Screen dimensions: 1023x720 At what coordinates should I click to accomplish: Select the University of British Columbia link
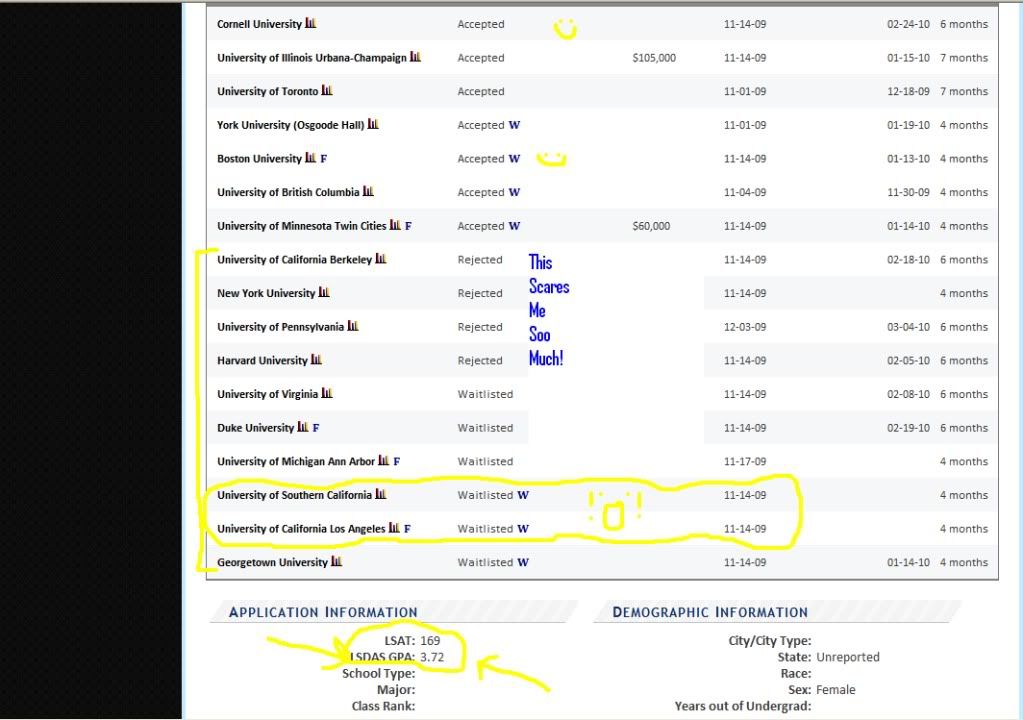[288, 192]
